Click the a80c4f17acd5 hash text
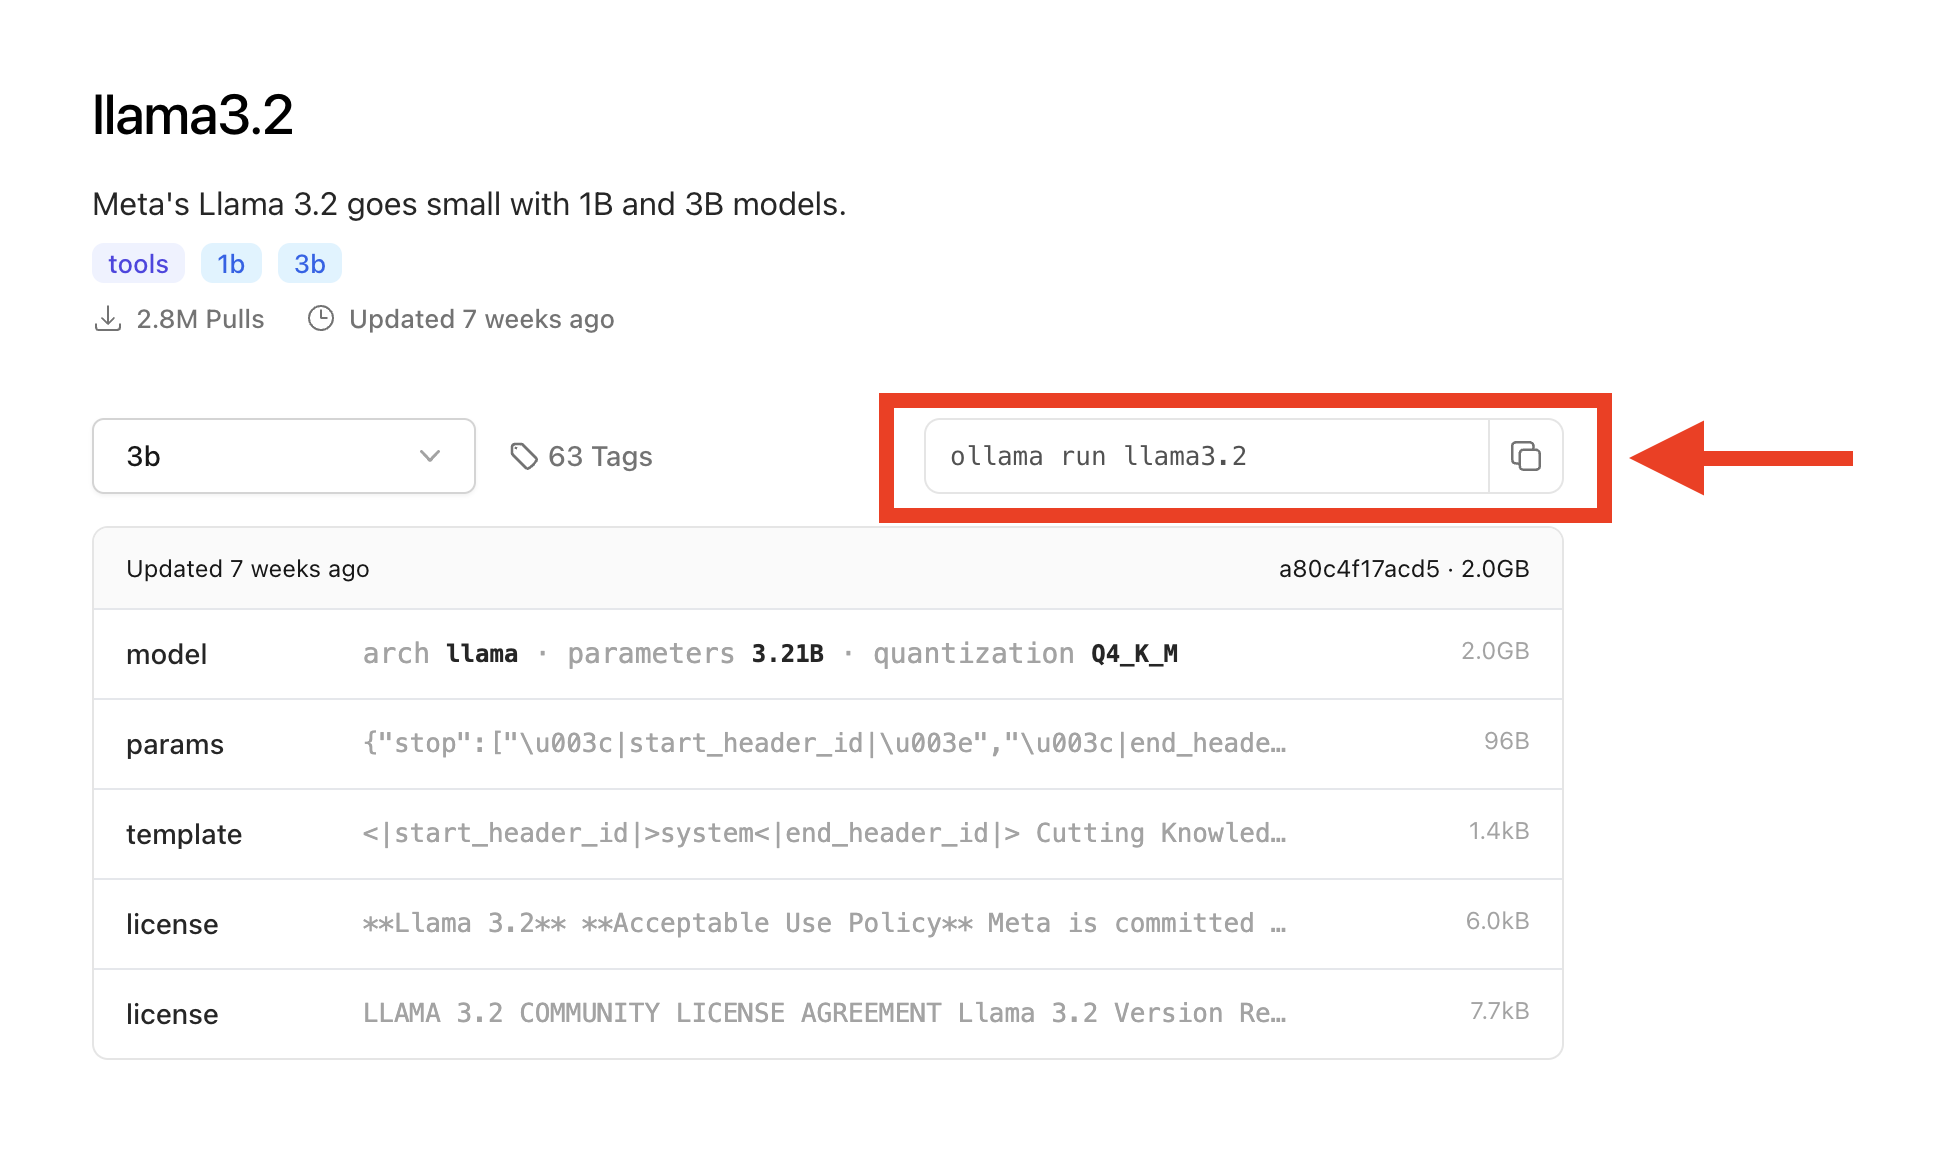Viewport: 1960px width, 1176px height. pos(1359,569)
